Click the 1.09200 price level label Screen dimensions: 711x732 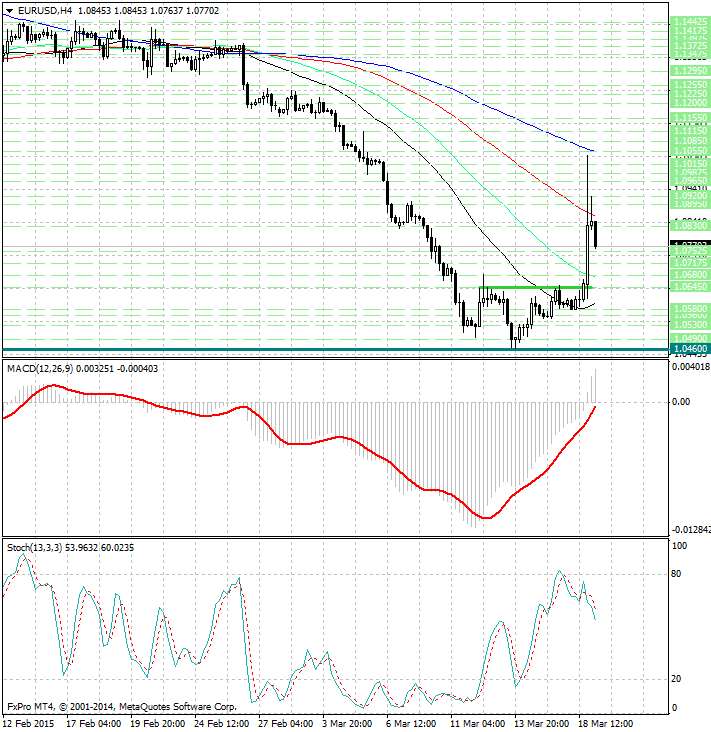point(690,196)
